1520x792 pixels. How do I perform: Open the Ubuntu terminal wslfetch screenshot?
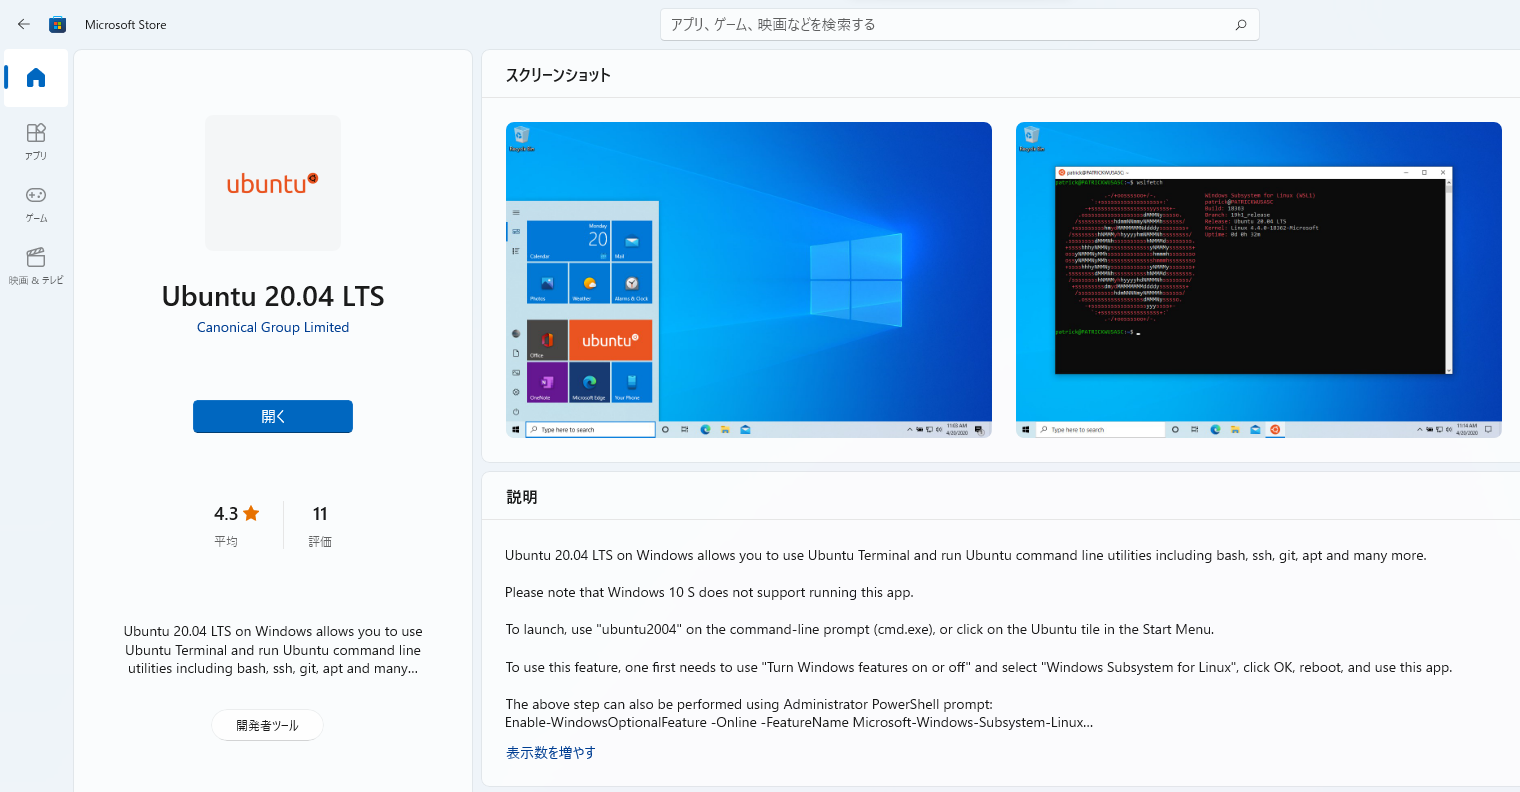tap(1258, 279)
